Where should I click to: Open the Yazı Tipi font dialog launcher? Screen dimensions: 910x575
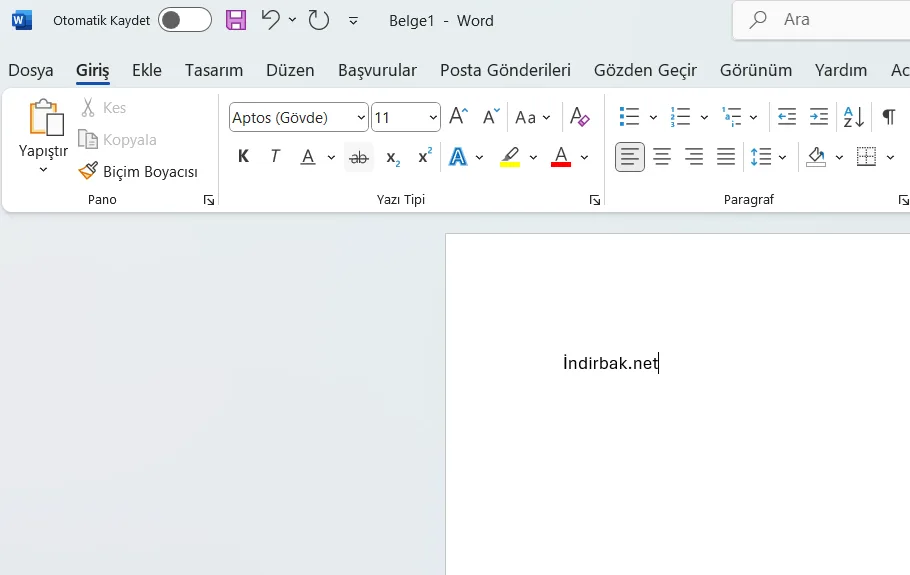[x=595, y=200]
